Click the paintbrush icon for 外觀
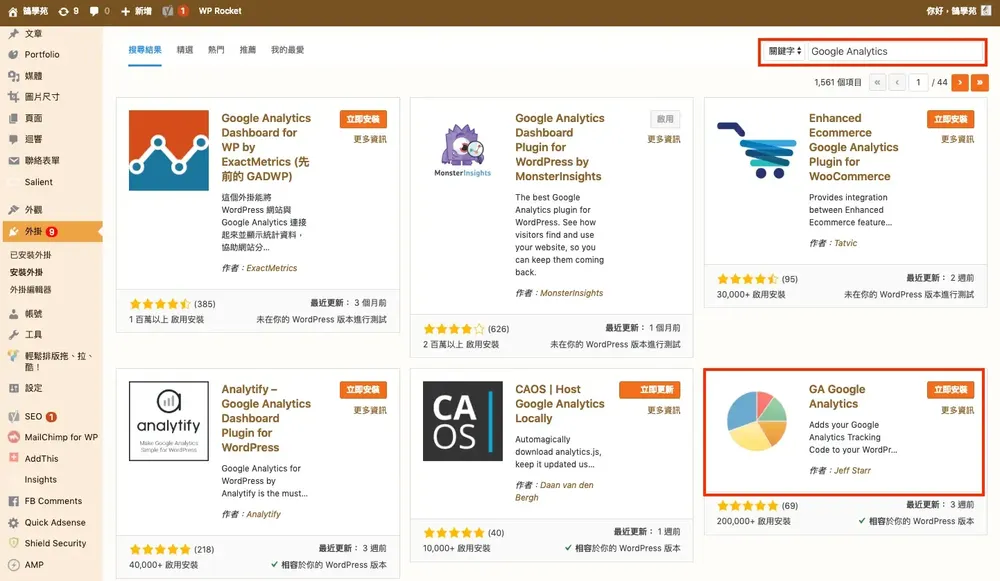The height and width of the screenshot is (581, 1000). [x=13, y=210]
